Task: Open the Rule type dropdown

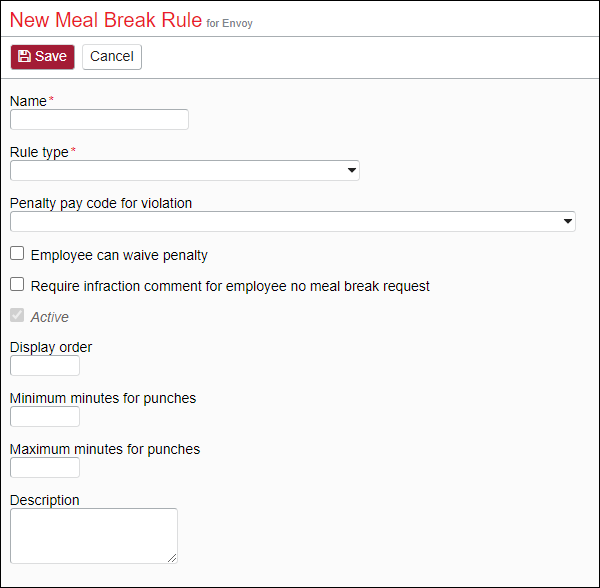Action: (x=184, y=171)
